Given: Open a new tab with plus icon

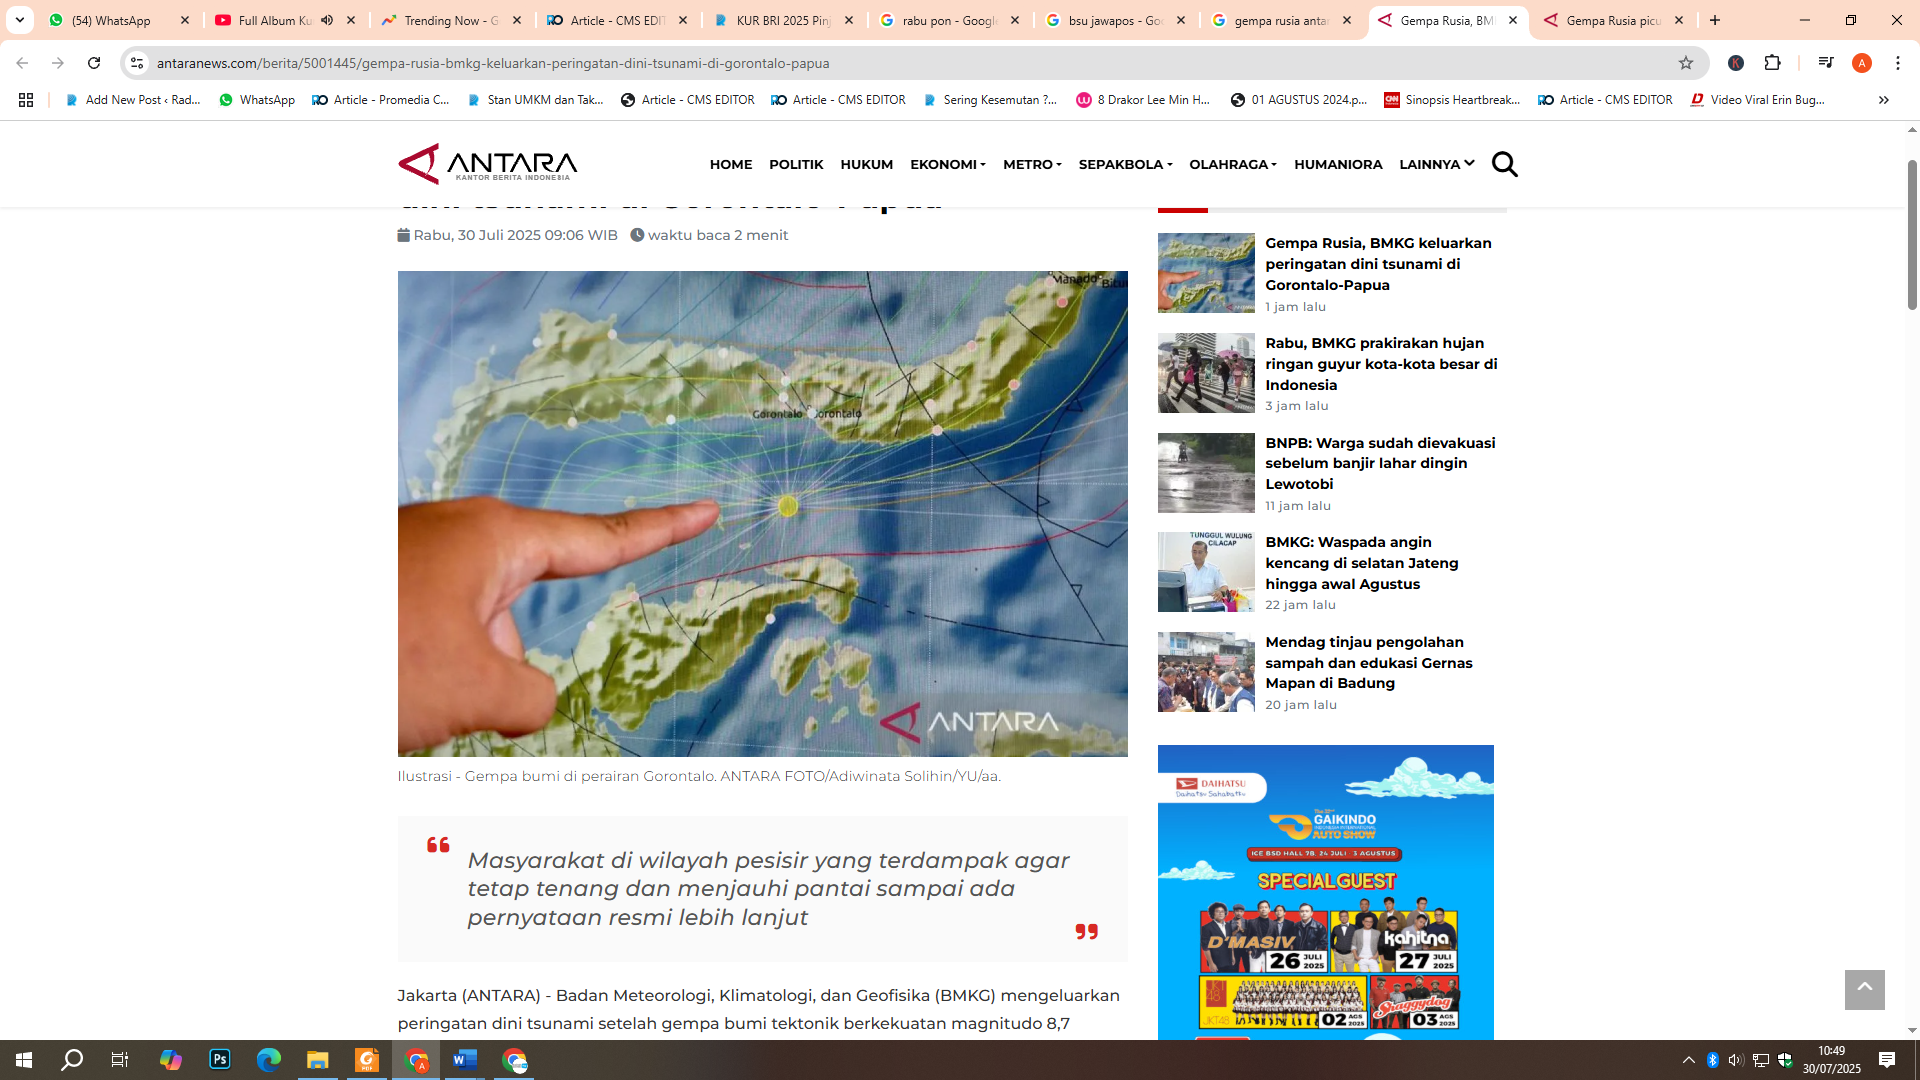Looking at the screenshot, I should point(1715,20).
